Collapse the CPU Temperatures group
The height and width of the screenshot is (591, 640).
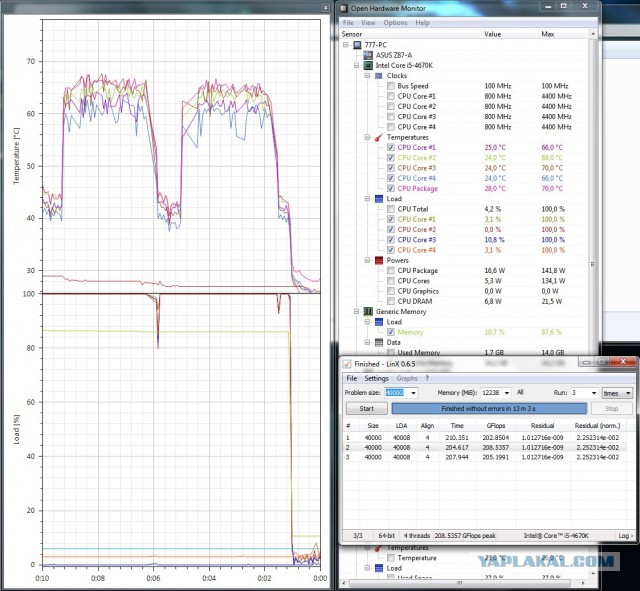pyautogui.click(x=367, y=137)
